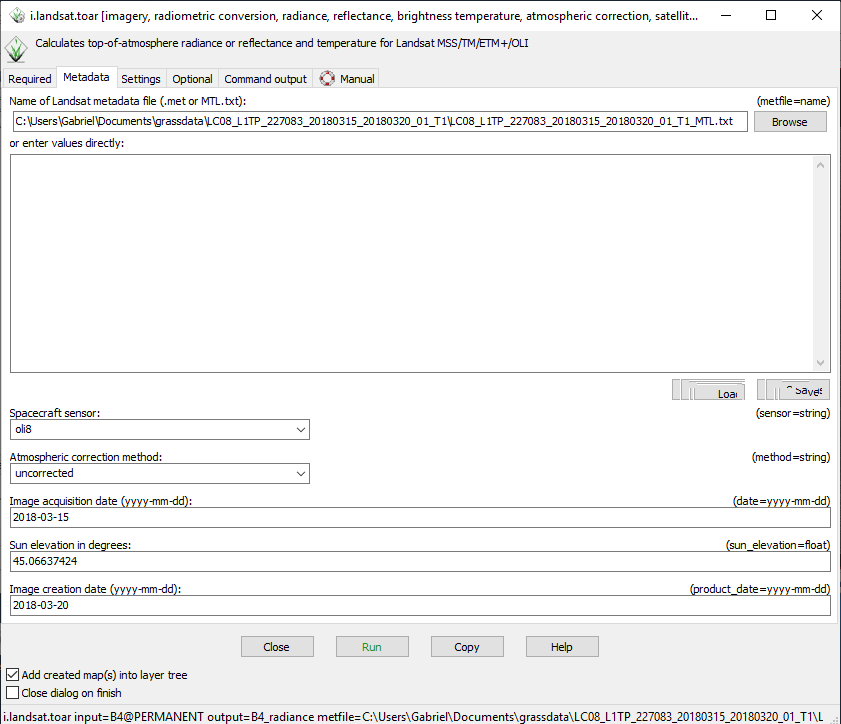Switch to the Required tab
This screenshot has height=724, width=841.
coord(29,79)
